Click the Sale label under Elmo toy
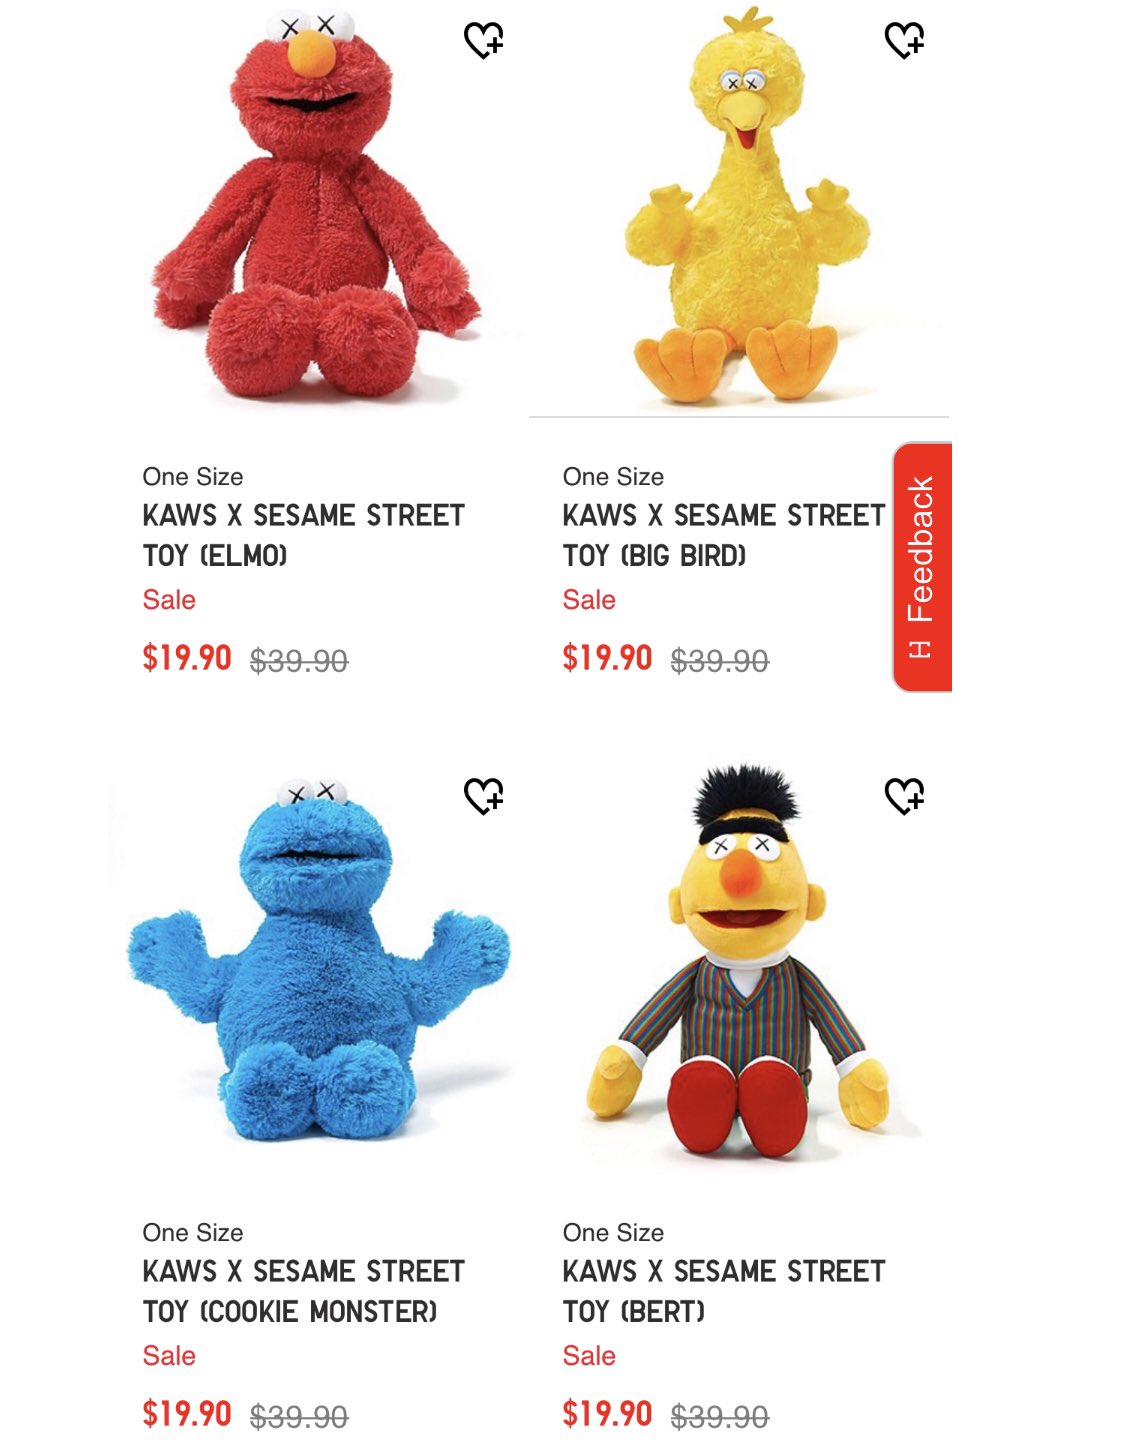The width and height of the screenshot is (1125, 1441). tap(169, 600)
